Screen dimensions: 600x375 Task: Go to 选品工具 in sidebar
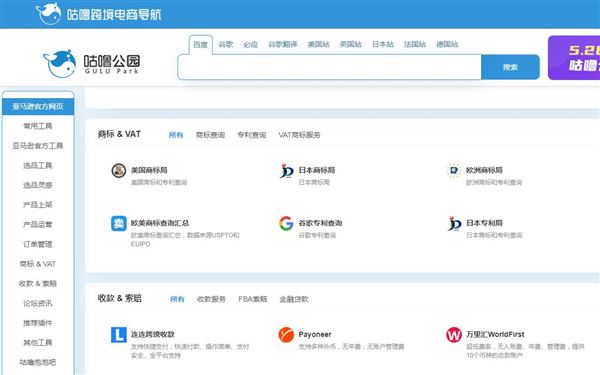coord(38,165)
